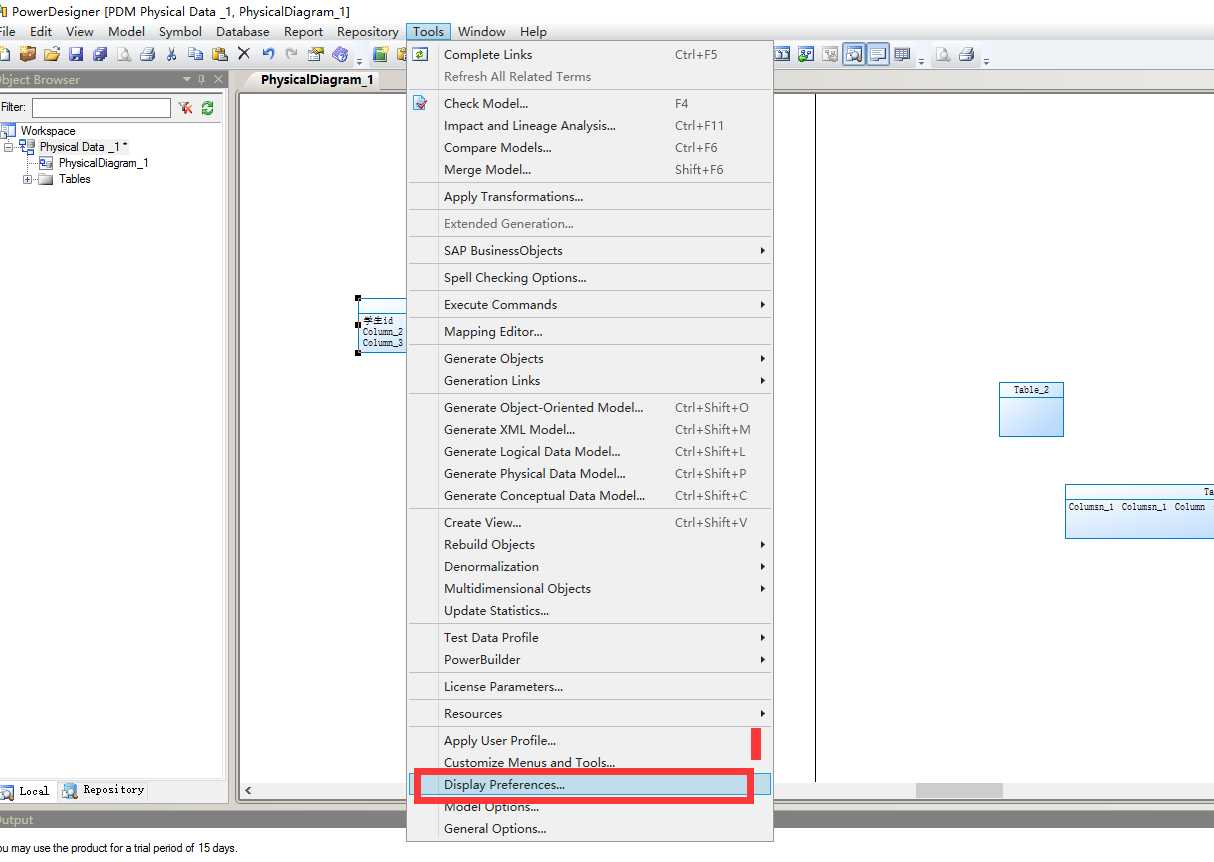Toggle the highlighted Output pane toolbar button
Screen dimensions: 1214x862
click(878, 54)
